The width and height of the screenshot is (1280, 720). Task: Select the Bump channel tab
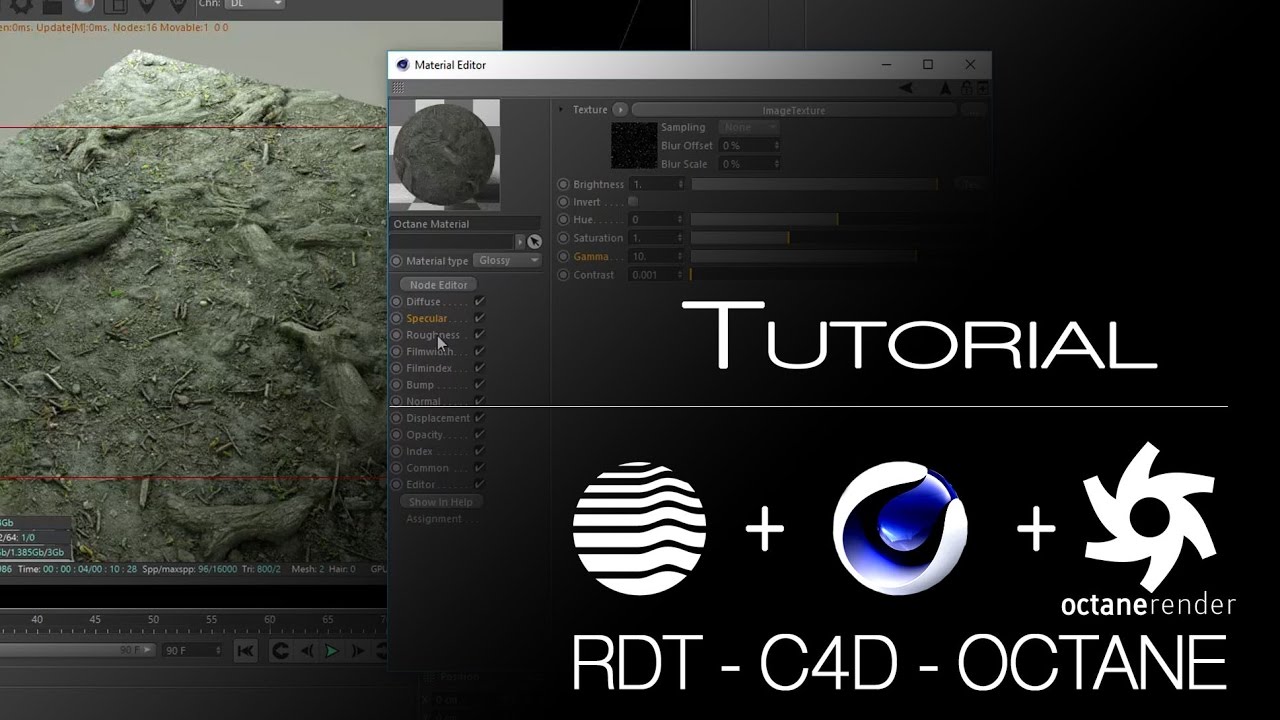[x=420, y=385]
